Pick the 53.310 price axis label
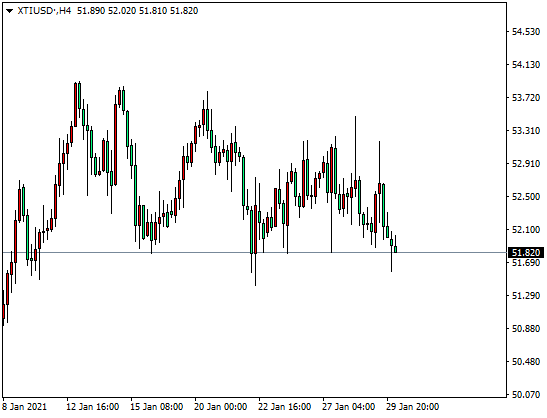 coord(526,131)
